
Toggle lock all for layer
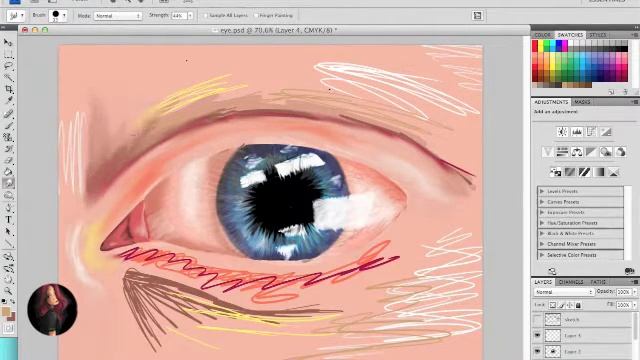coord(578,305)
